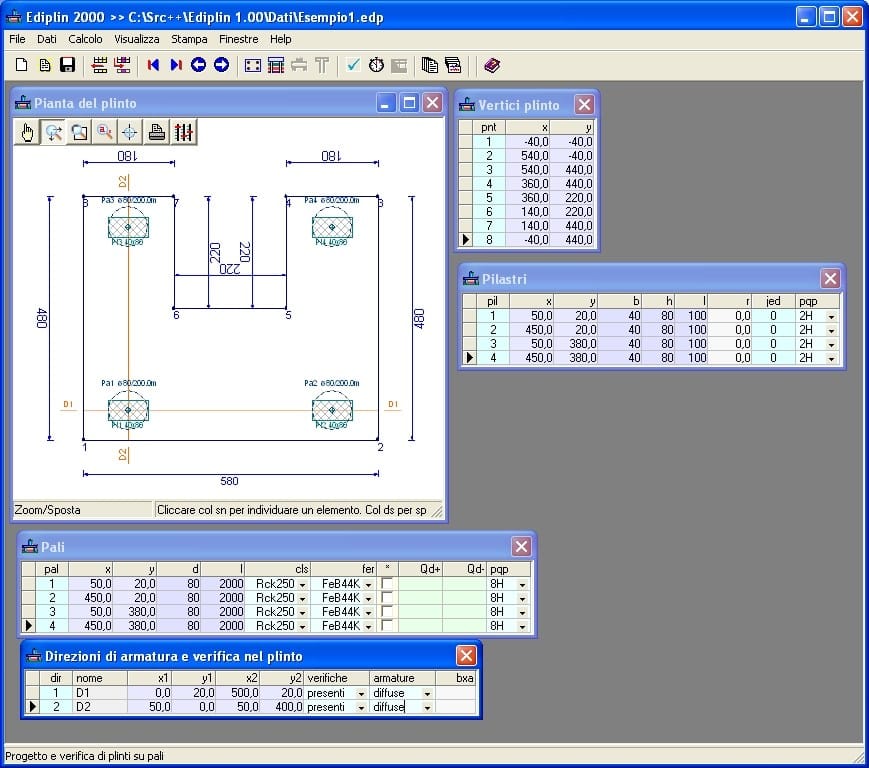This screenshot has height=768, width=869.
Task: Open the pqp dropdown for pilastro 2
Action: click(830, 330)
